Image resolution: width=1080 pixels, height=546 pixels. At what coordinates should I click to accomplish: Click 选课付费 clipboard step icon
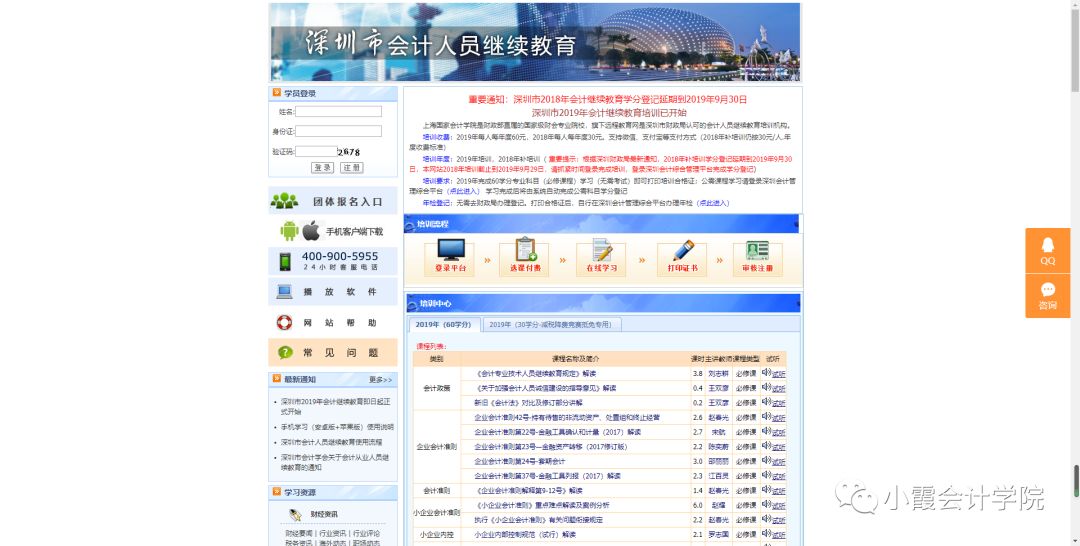(526, 249)
